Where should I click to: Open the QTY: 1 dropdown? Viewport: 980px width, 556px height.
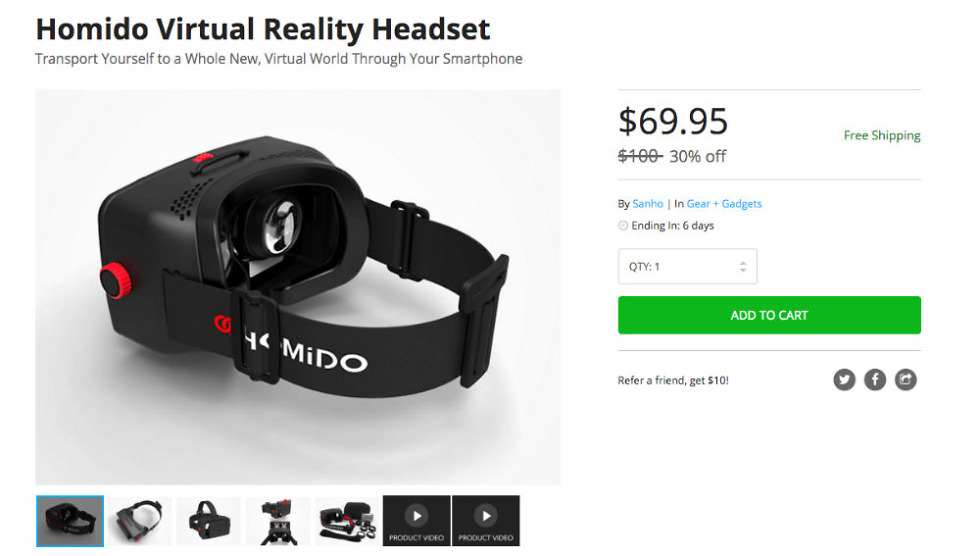tap(688, 266)
